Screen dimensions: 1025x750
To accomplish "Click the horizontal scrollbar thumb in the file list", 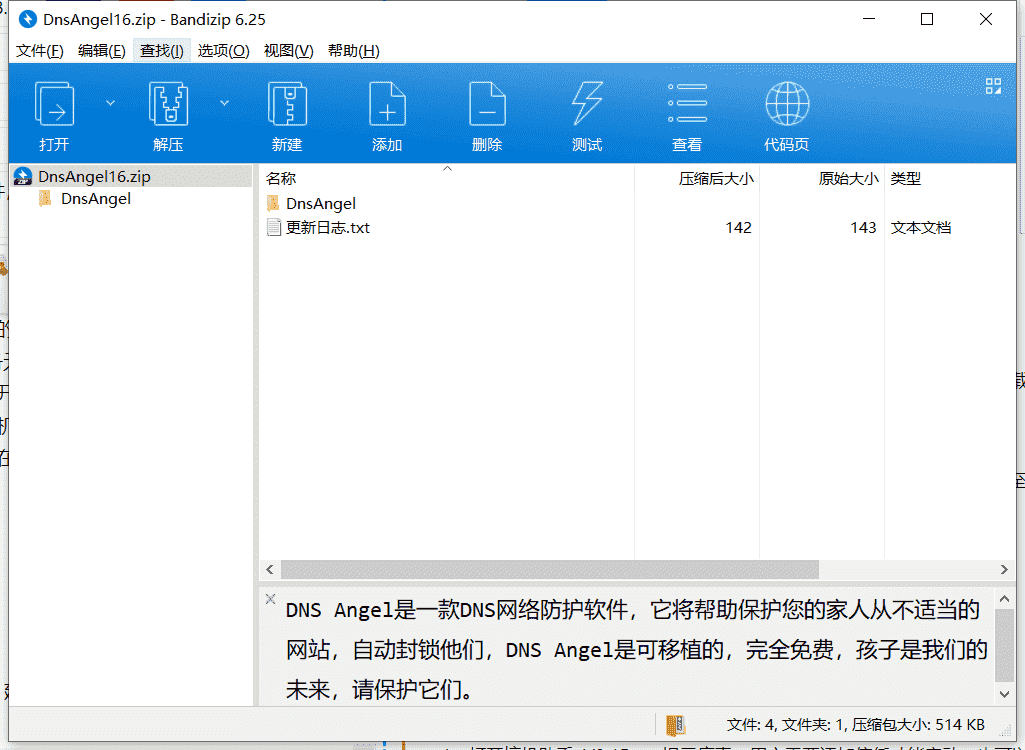I will [x=550, y=570].
